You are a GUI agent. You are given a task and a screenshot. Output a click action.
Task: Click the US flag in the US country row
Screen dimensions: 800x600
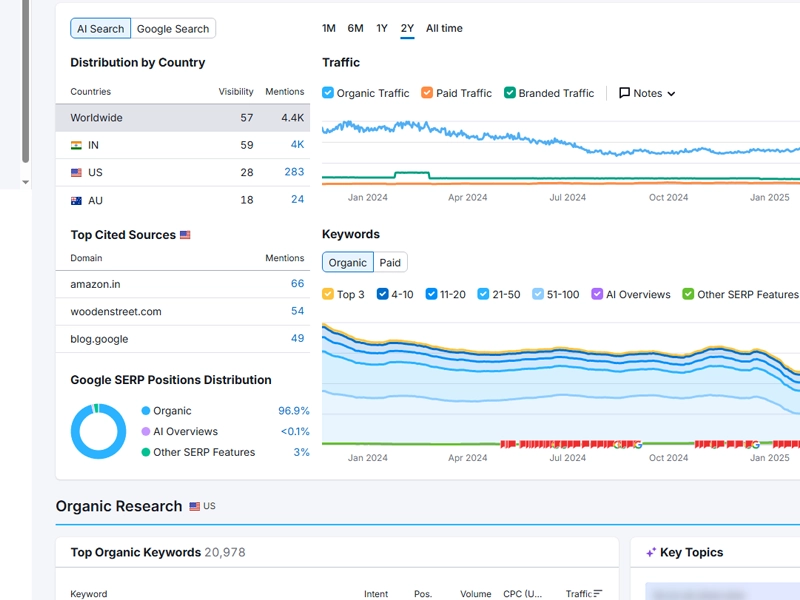pos(77,172)
